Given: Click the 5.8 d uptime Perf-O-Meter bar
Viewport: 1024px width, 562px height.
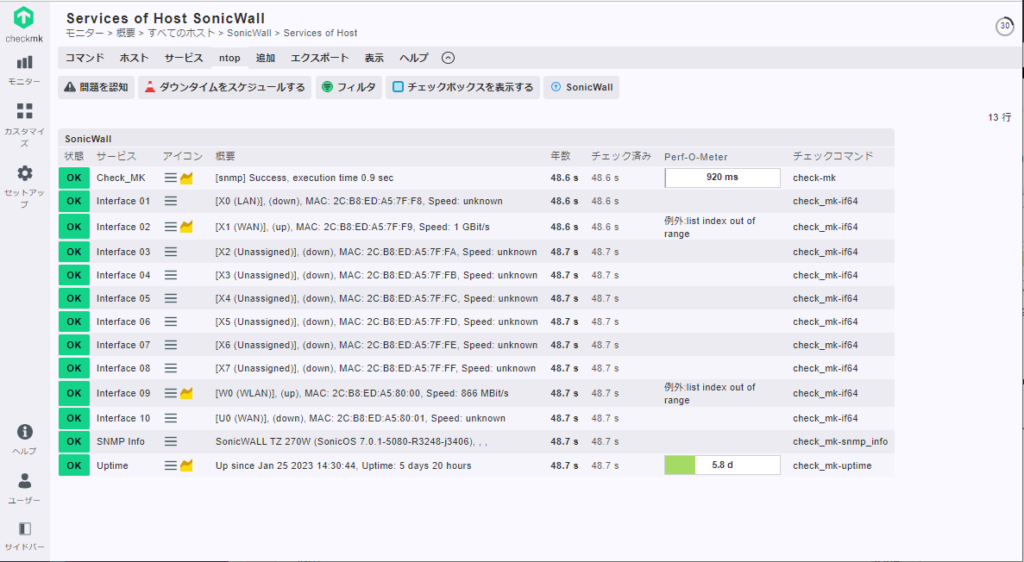Looking at the screenshot, I should pos(722,465).
